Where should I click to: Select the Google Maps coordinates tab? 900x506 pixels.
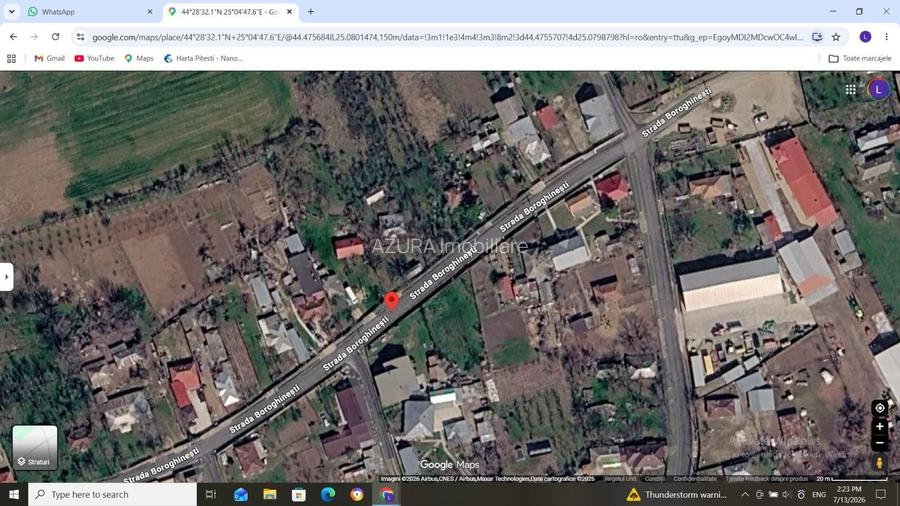coord(230,11)
